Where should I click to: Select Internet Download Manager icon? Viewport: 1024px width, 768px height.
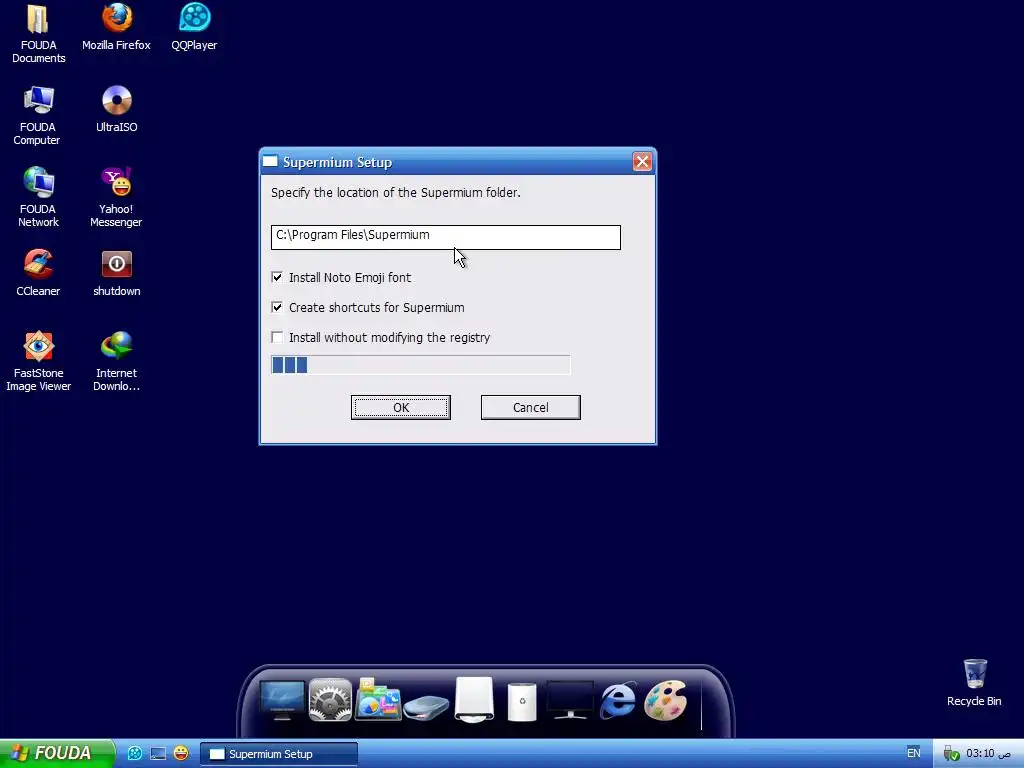(x=116, y=361)
